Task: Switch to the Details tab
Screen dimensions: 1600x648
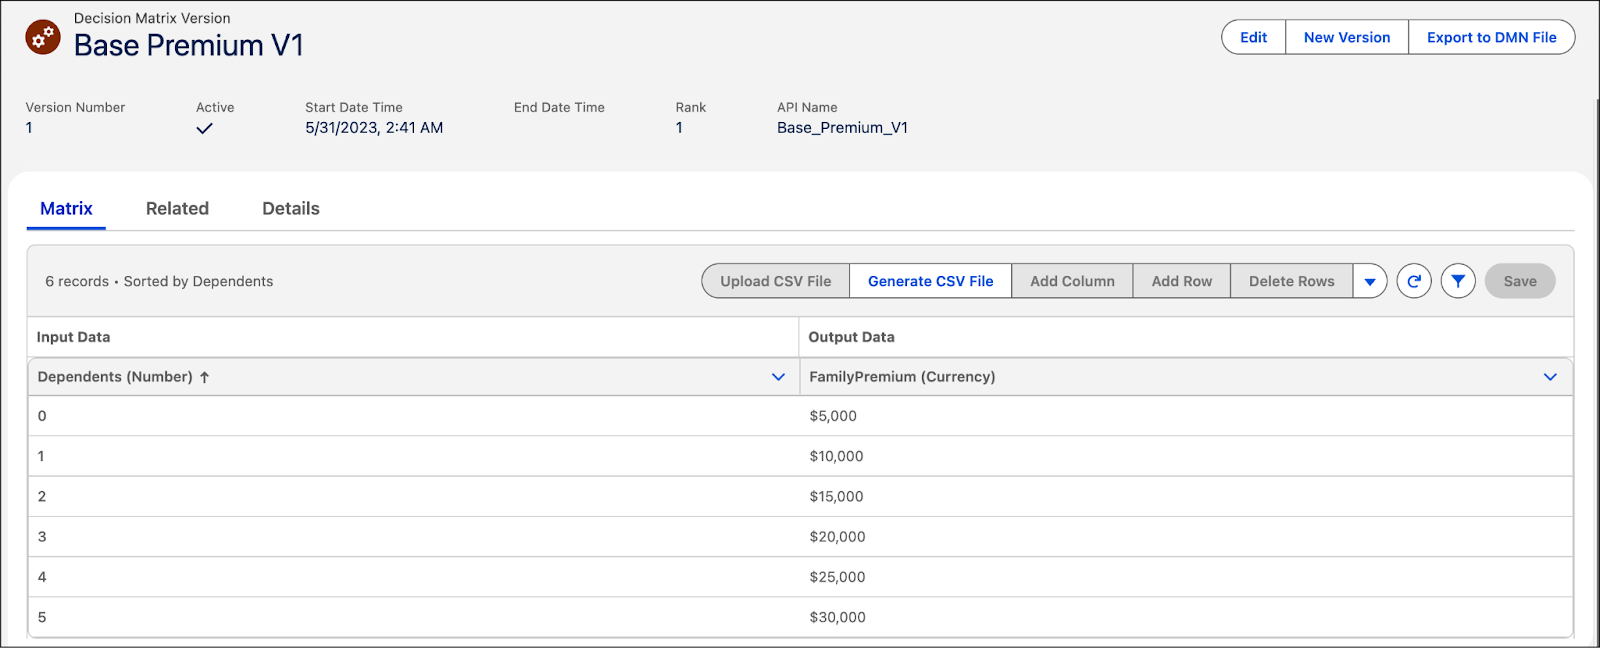Action: [291, 208]
